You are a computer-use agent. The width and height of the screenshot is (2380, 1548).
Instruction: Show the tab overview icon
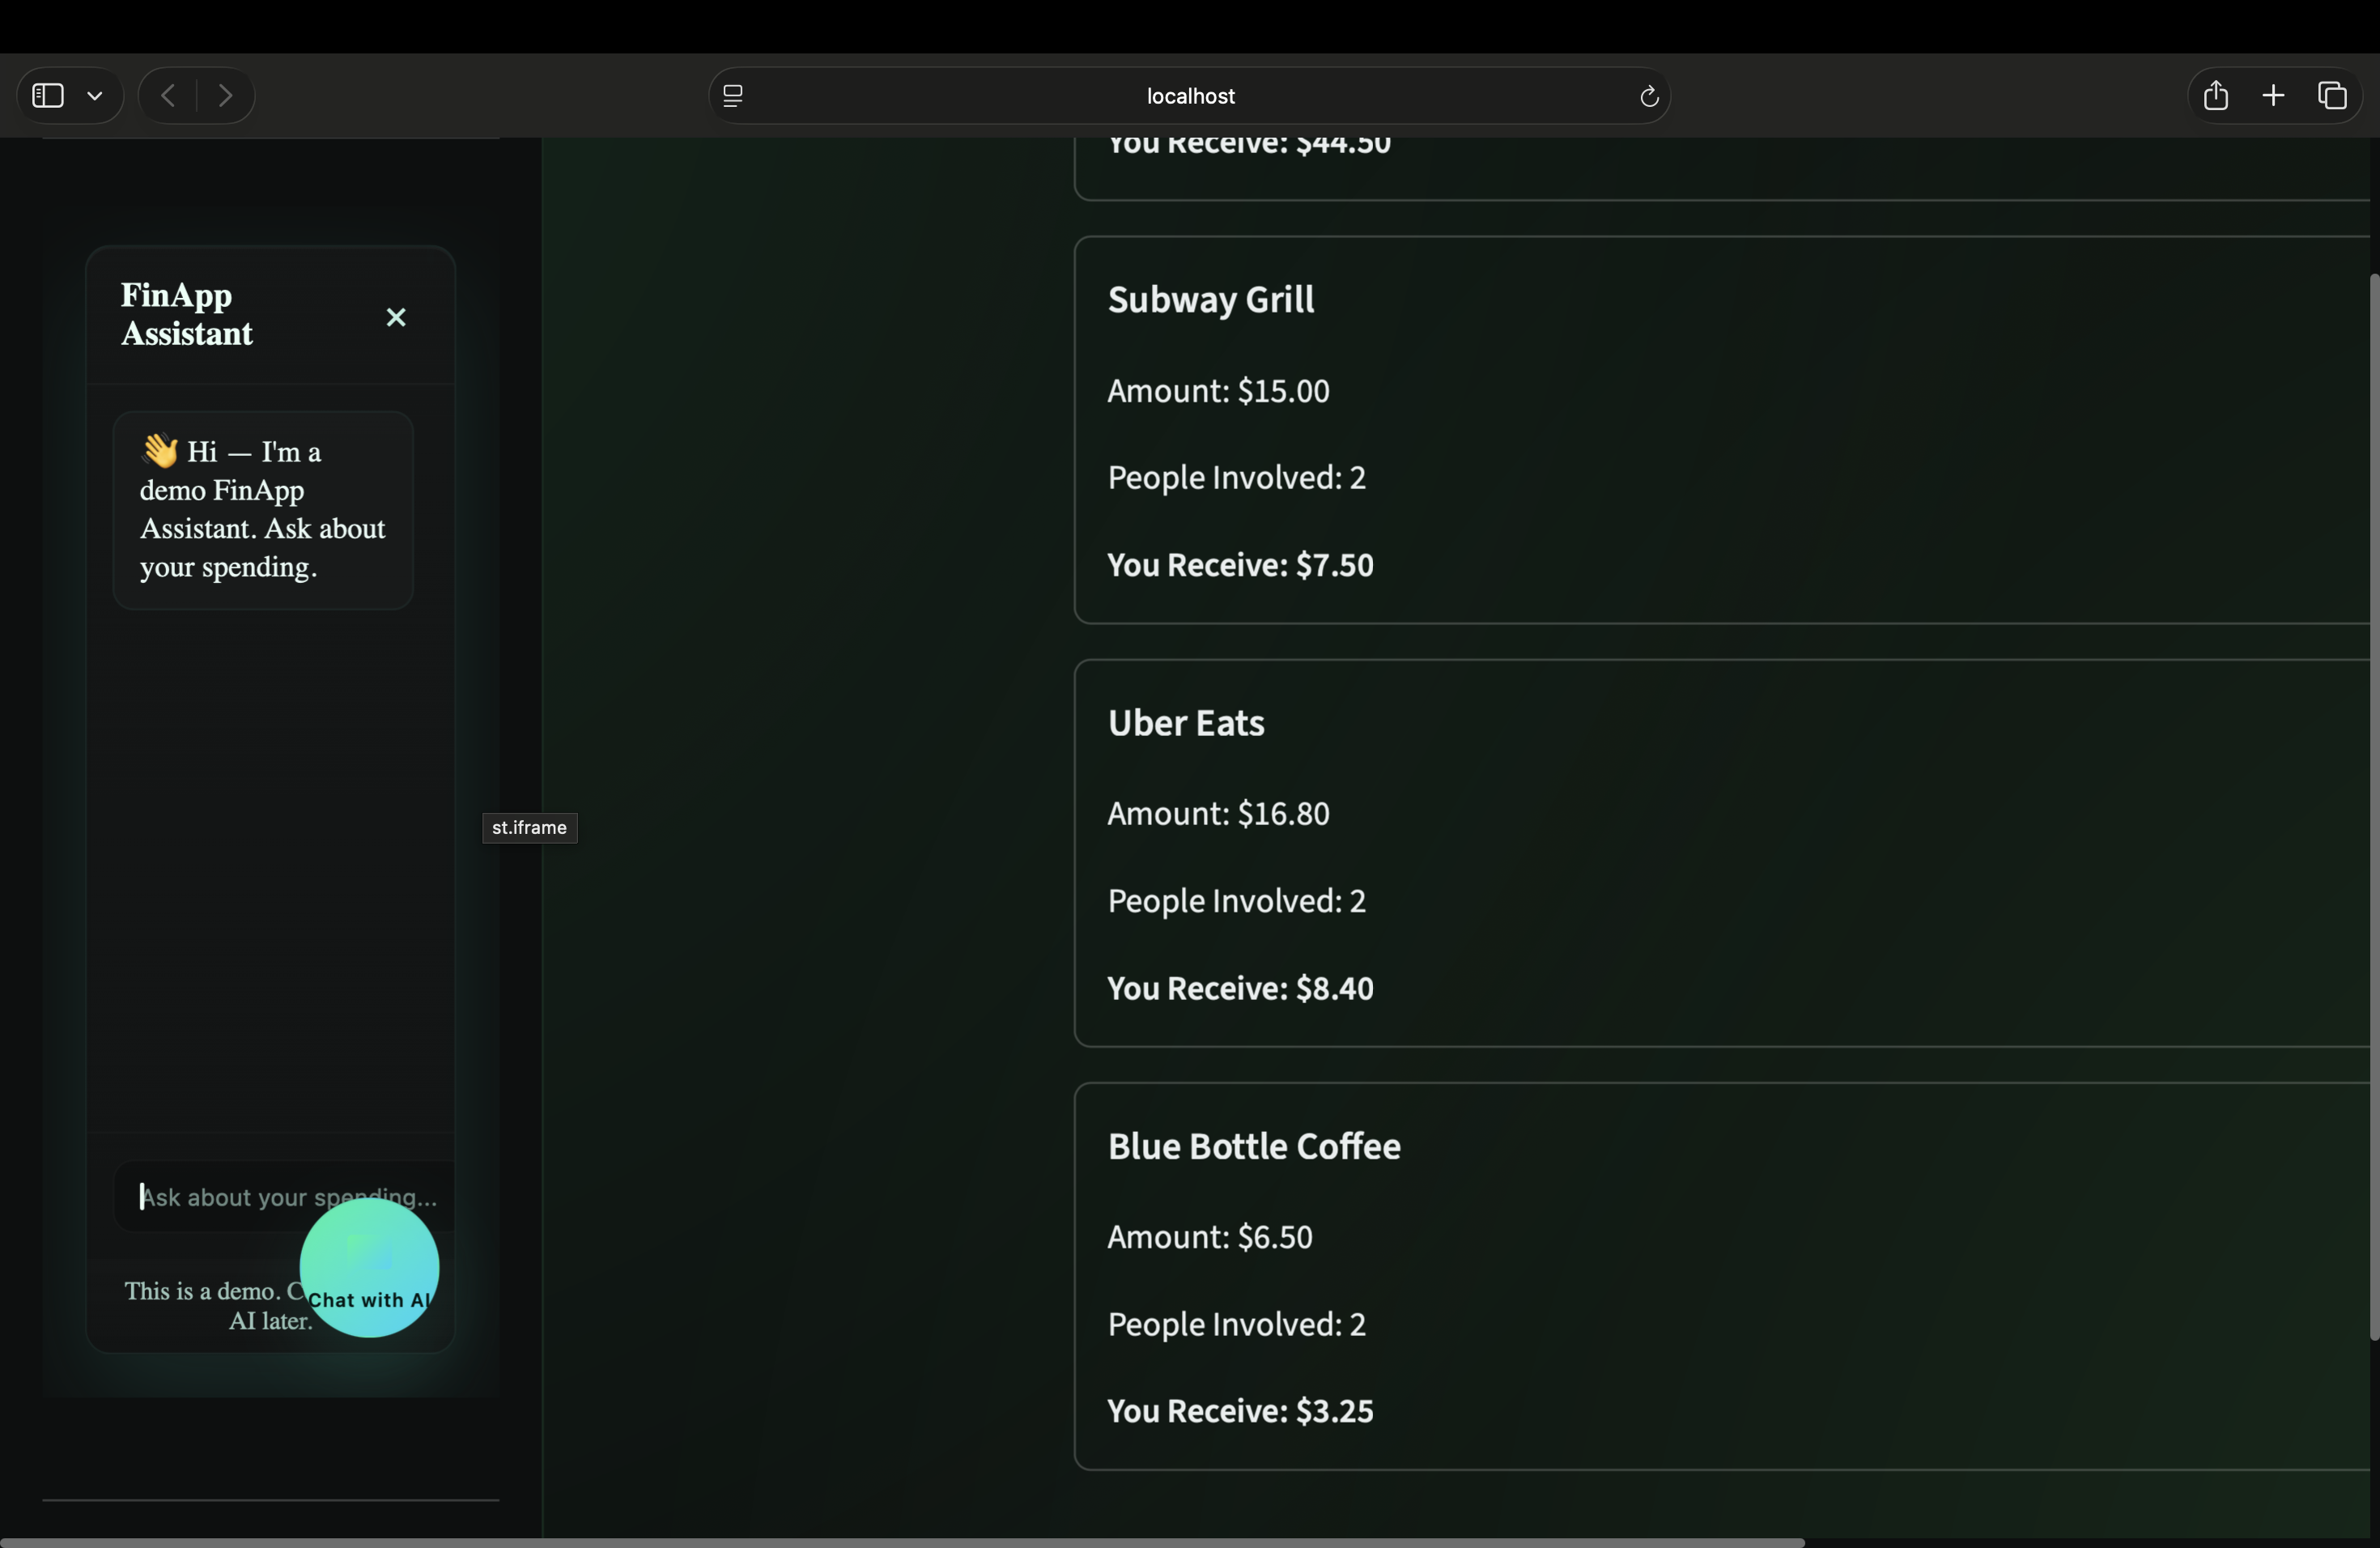[2332, 96]
